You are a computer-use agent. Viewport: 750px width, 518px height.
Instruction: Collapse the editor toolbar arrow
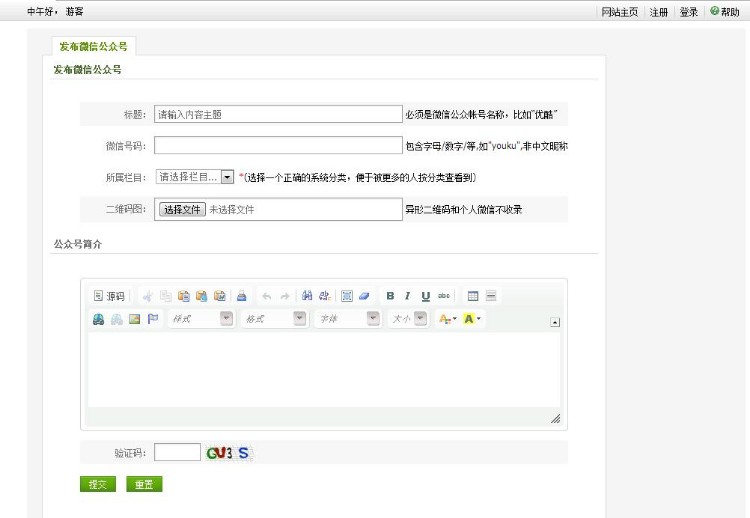555,322
